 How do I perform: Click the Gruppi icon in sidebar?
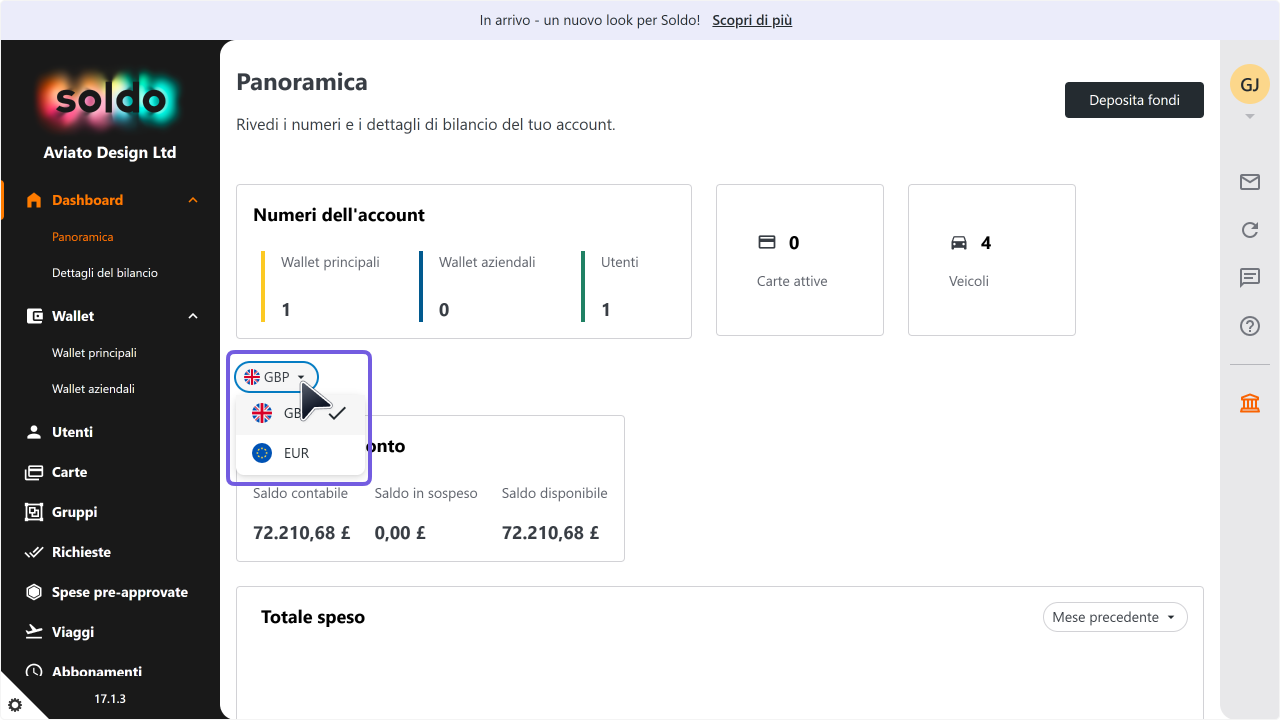(x=34, y=512)
